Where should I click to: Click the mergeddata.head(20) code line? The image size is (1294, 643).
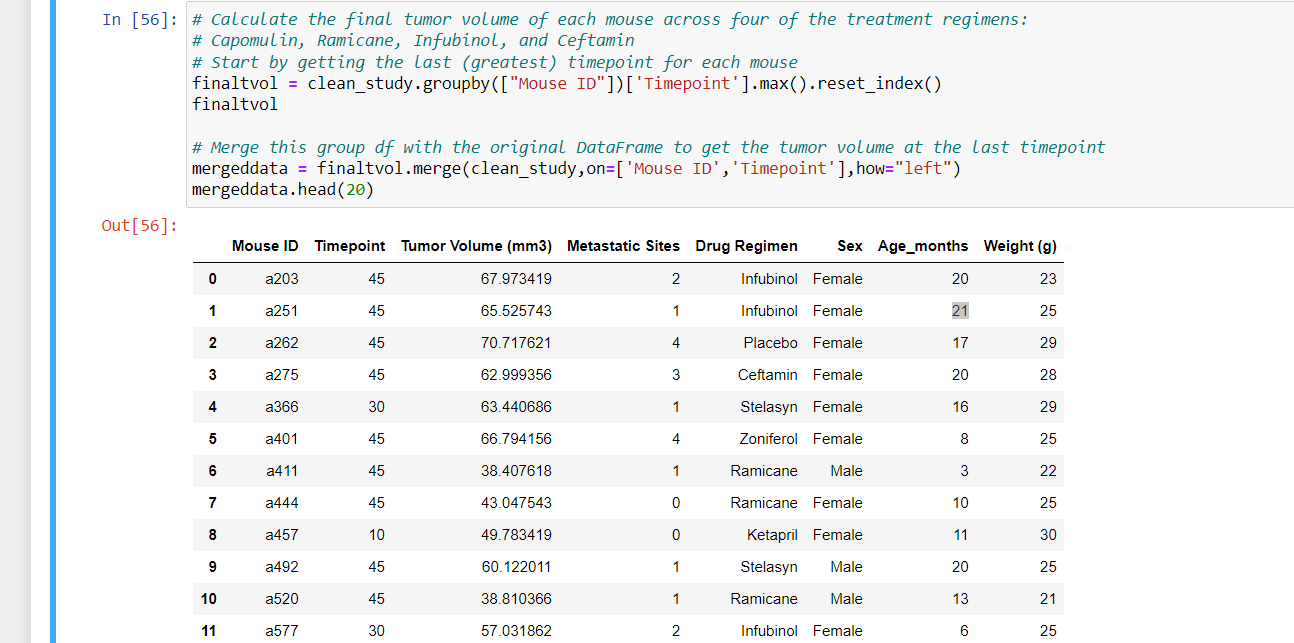(x=283, y=190)
